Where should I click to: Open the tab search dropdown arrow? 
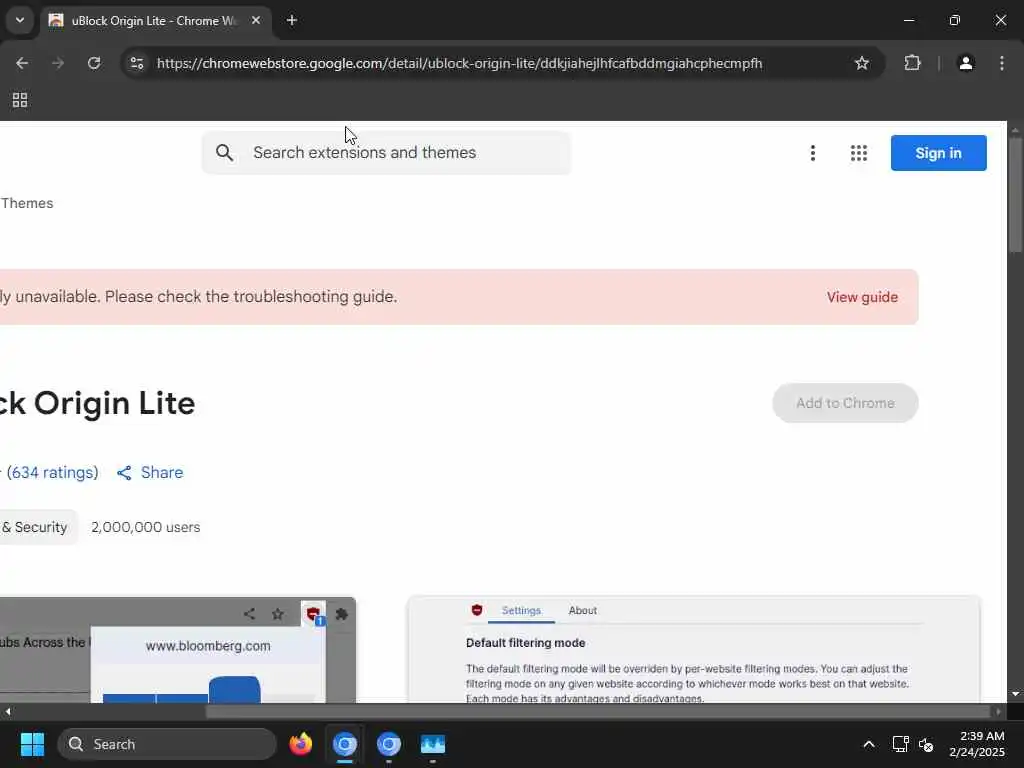[20, 20]
